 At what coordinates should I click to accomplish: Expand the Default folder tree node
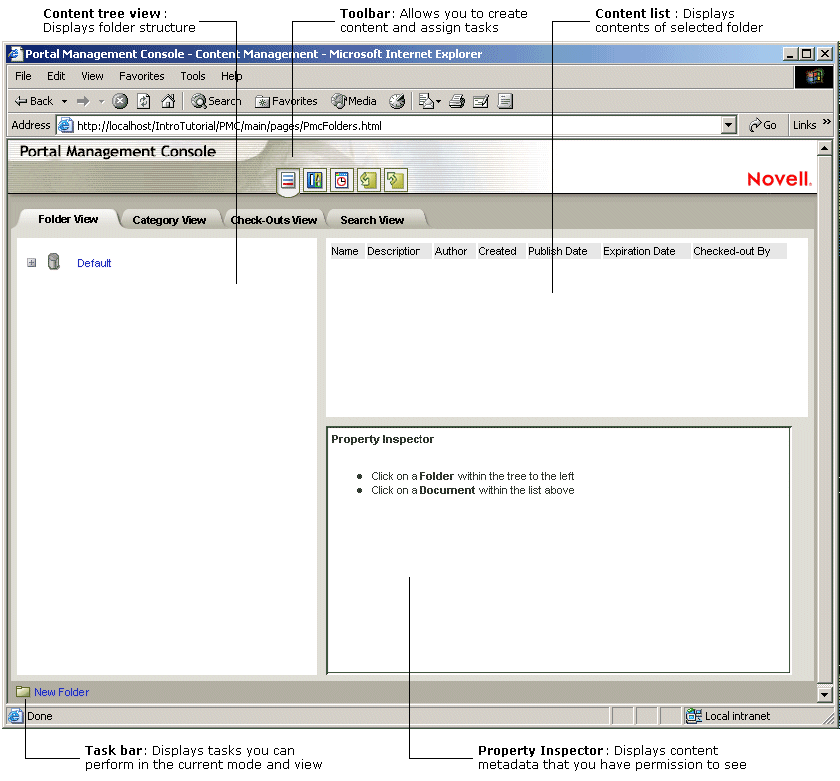32,262
